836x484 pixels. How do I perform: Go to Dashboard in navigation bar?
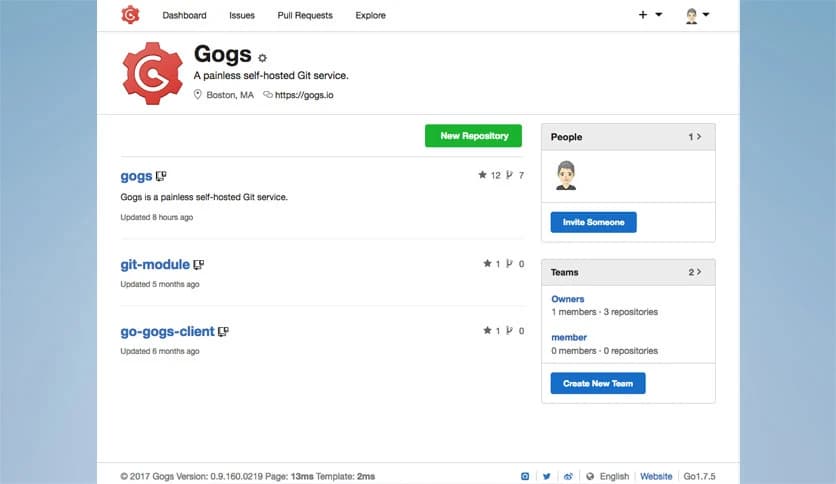tap(184, 16)
